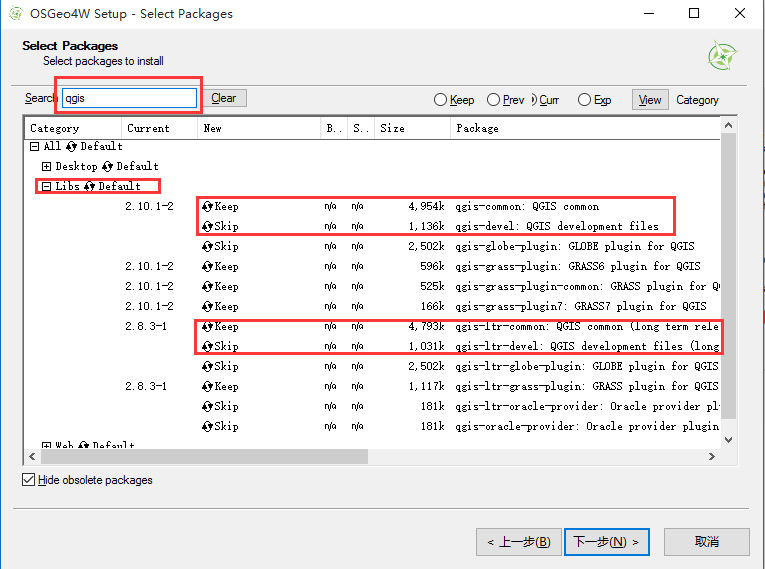Click the Current column header
The height and width of the screenshot is (569, 765).
[159, 128]
